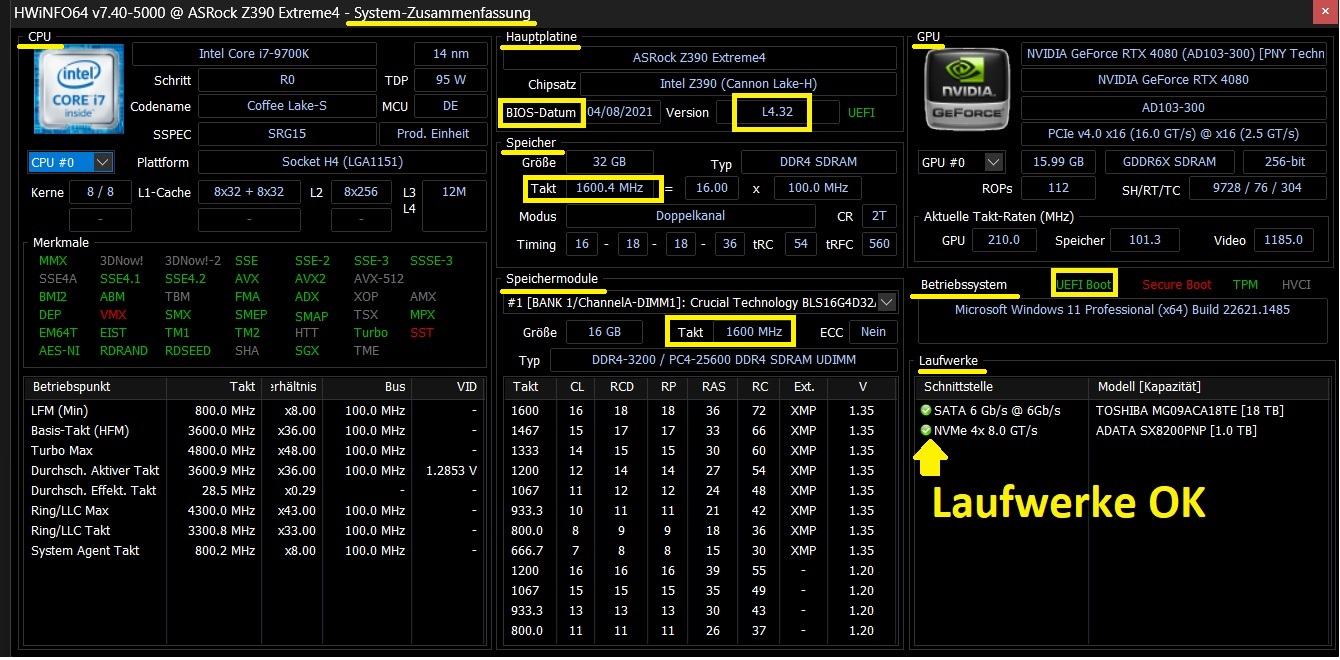The width and height of the screenshot is (1340, 660).
Task: Click the HVCI label
Action: click(x=1296, y=285)
